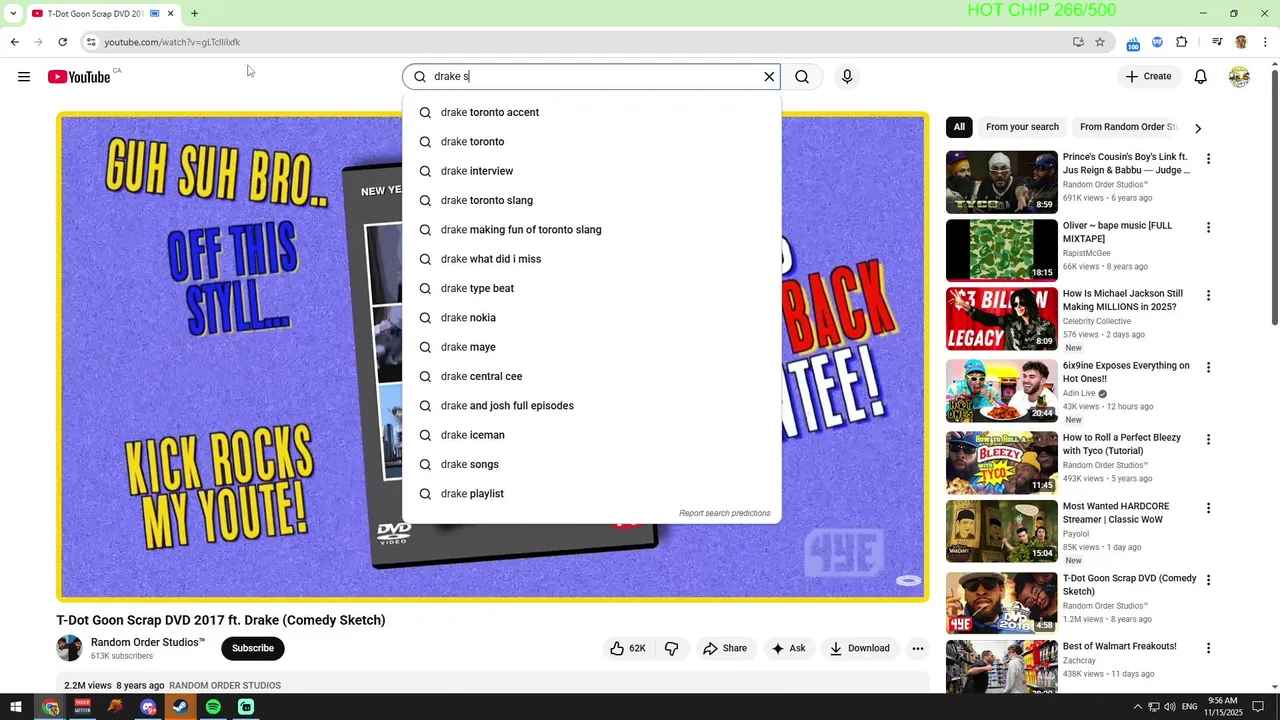Reload the page in Chrome
Viewport: 1280px width, 720px height.
pos(62,42)
